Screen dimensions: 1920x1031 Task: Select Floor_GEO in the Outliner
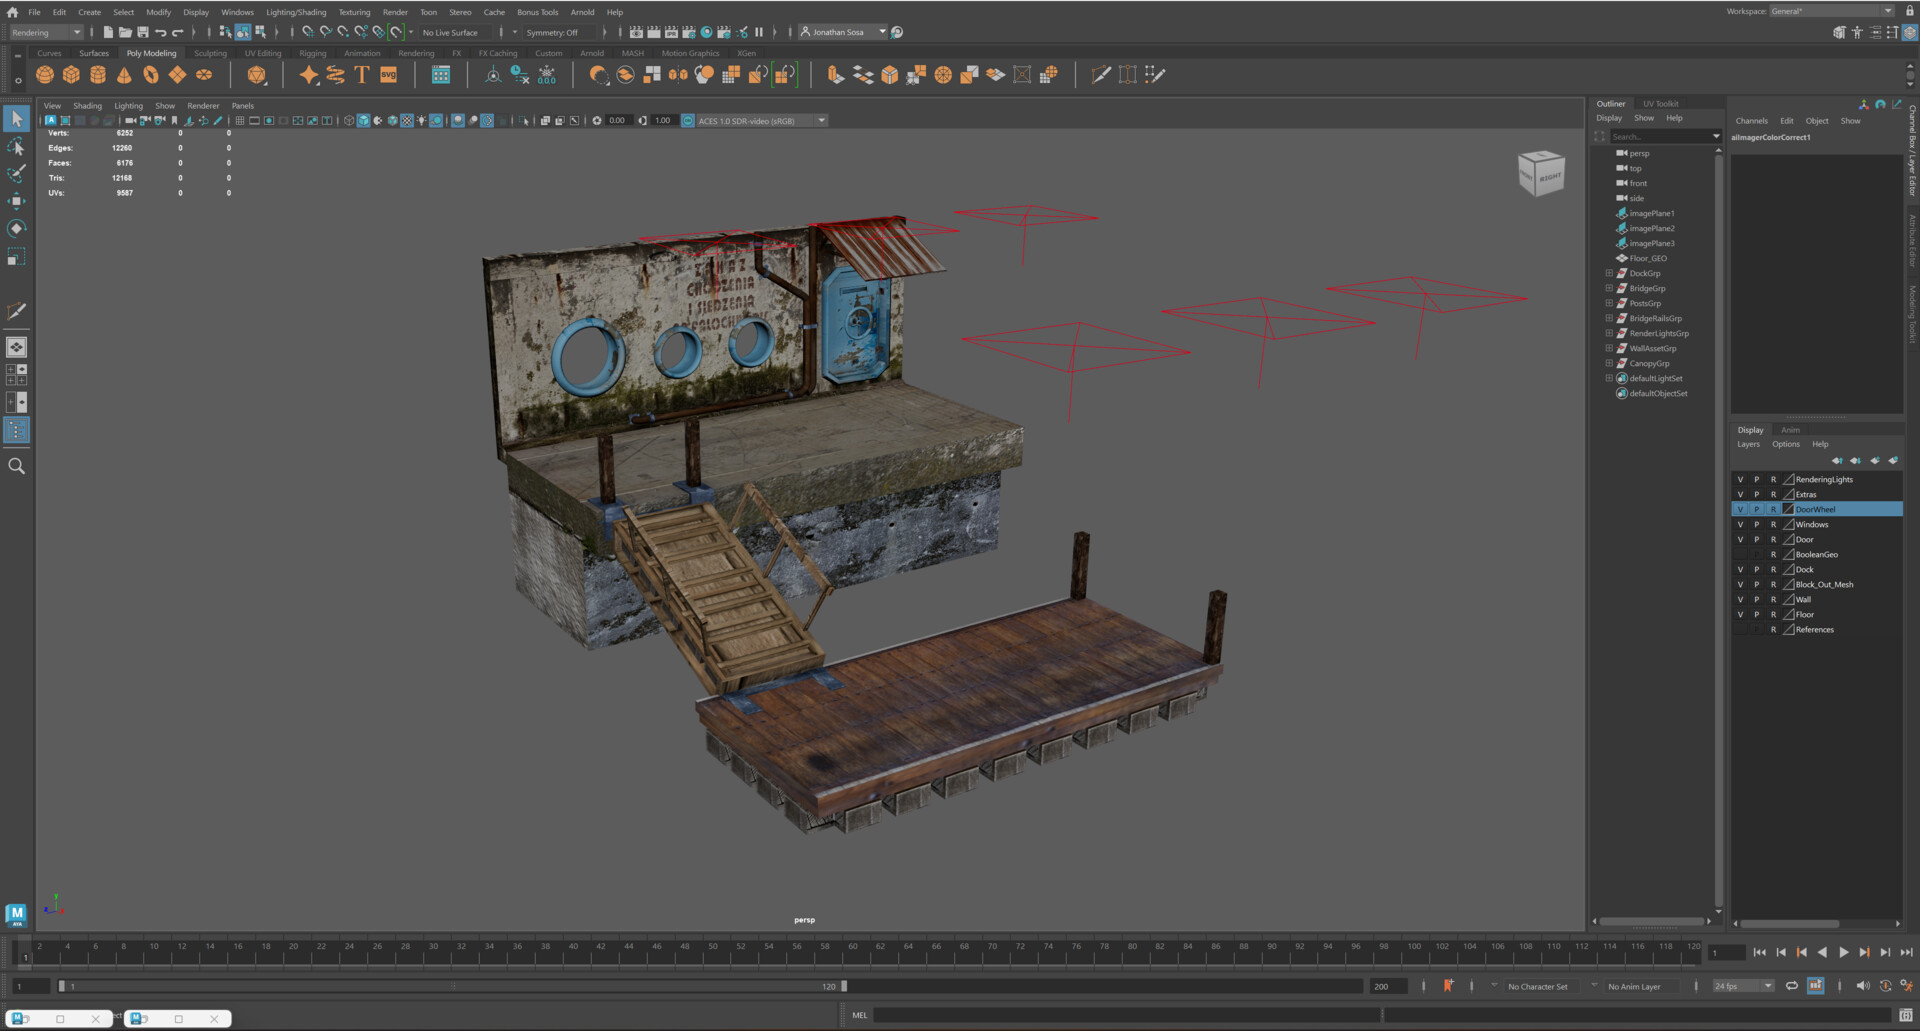pyautogui.click(x=1648, y=258)
